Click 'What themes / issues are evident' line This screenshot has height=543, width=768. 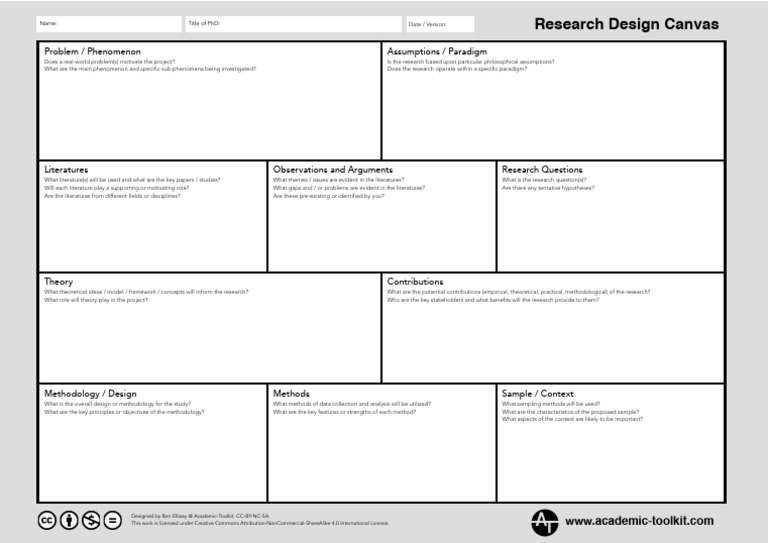[338, 180]
